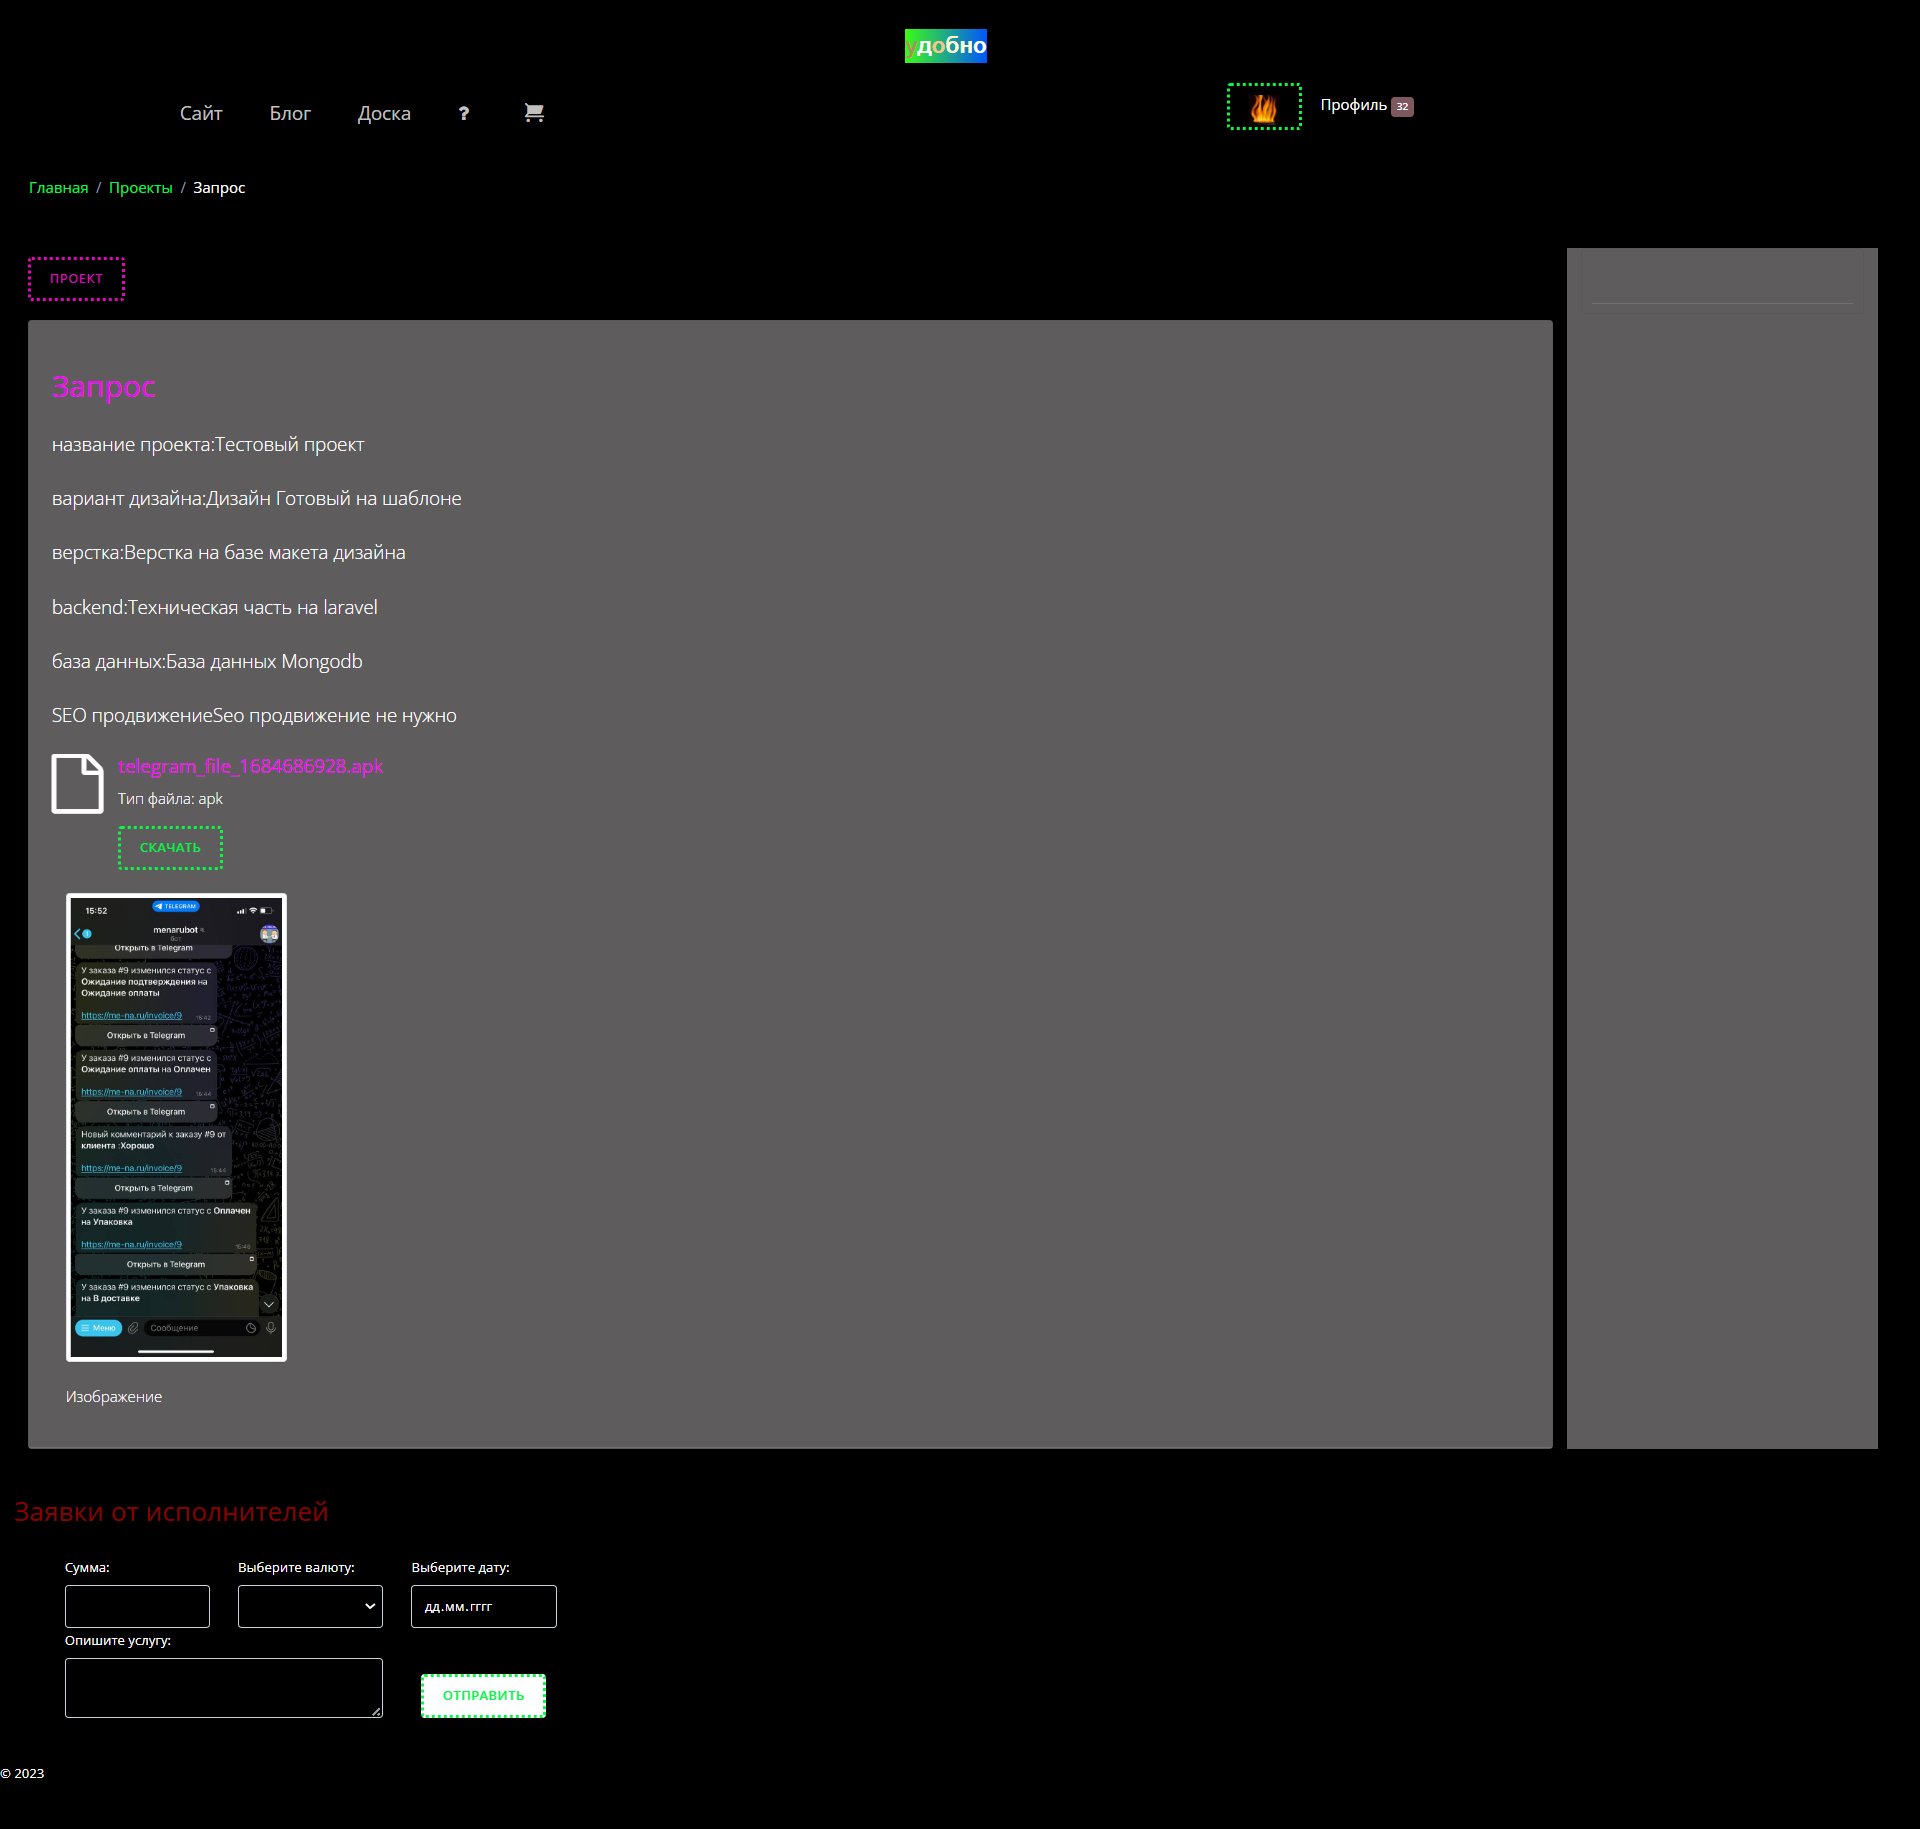
Task: Open the Профиль link
Action: coord(1353,106)
